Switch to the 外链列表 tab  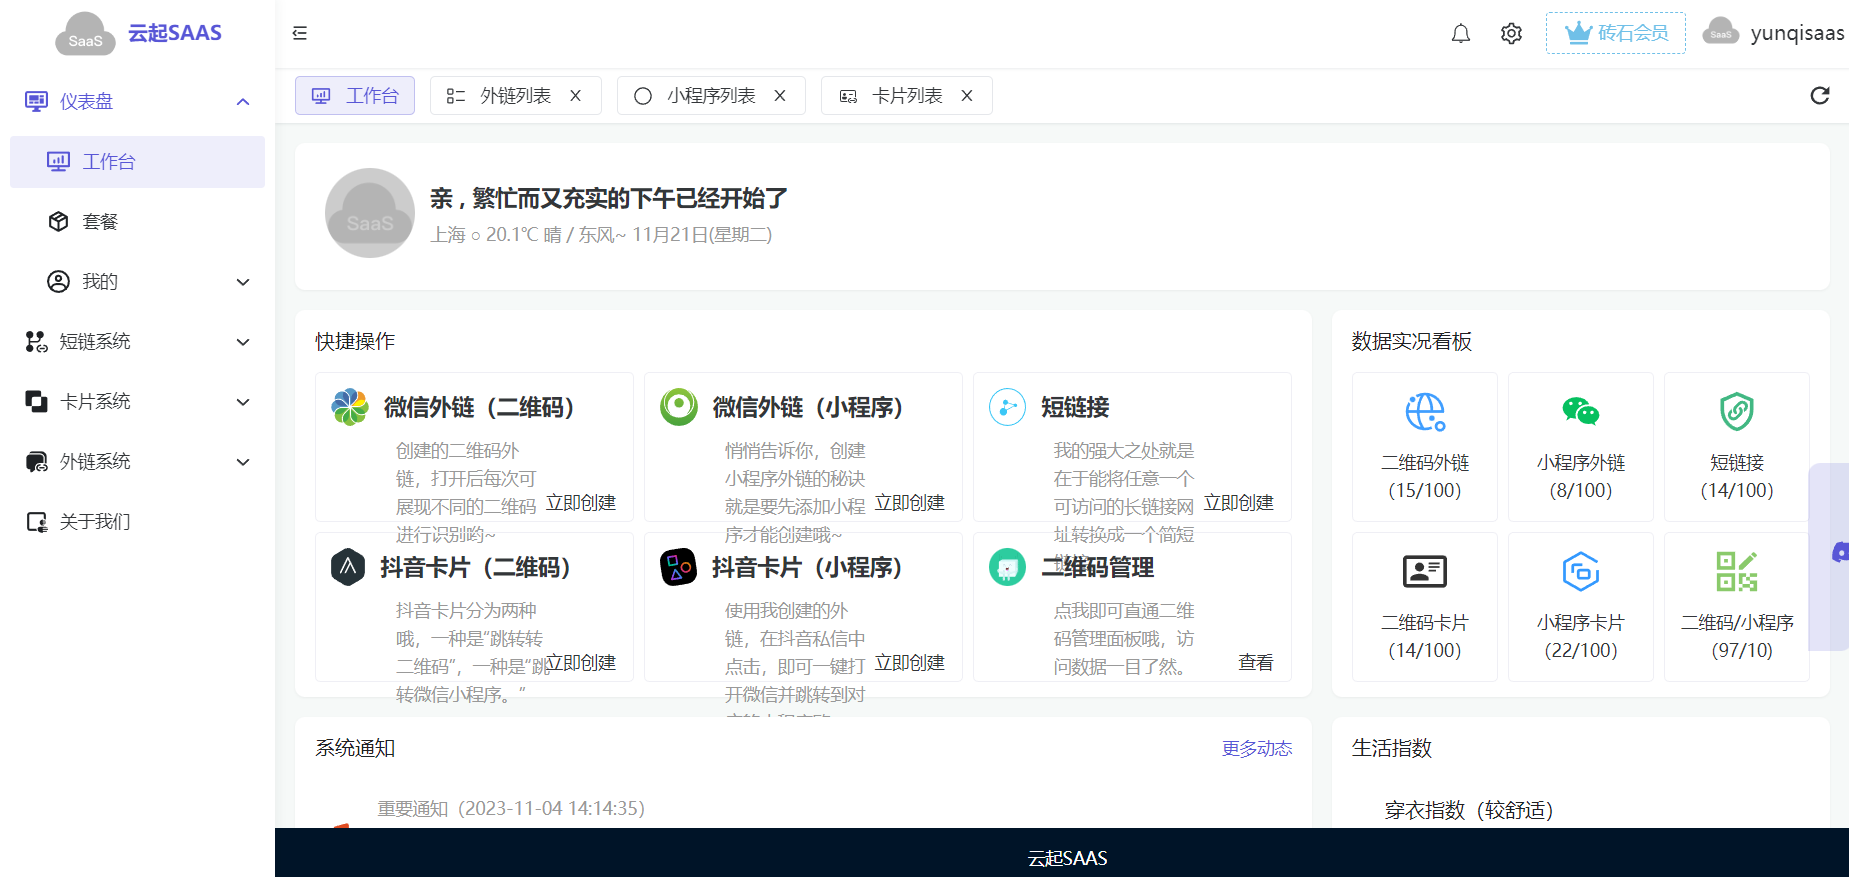click(x=515, y=96)
